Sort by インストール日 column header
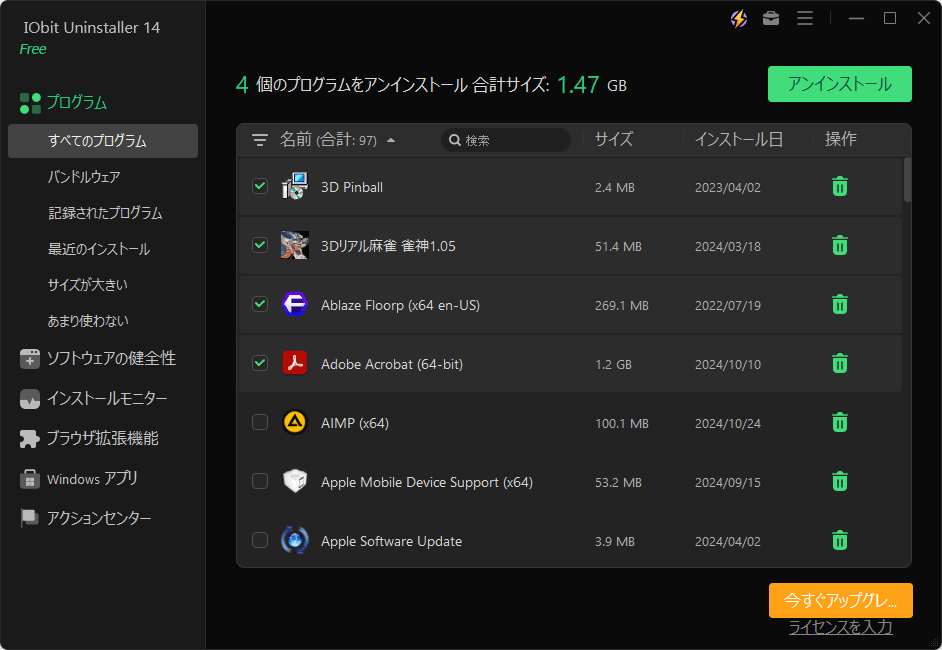The width and height of the screenshot is (942, 650). (738, 139)
